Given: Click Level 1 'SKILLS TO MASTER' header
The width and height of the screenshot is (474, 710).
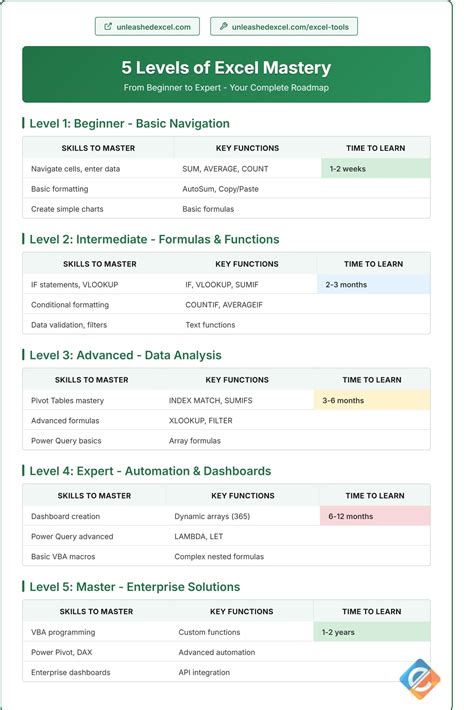Looking at the screenshot, I should point(98,148).
